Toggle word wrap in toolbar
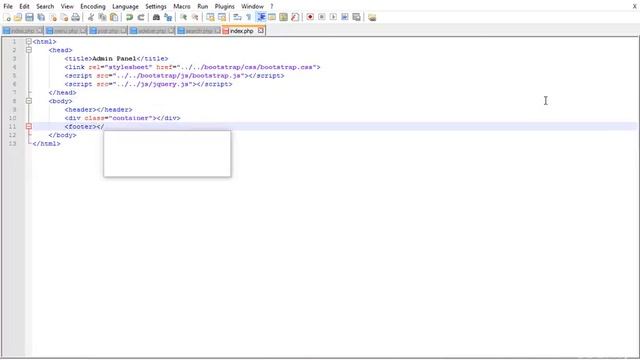The image size is (640, 360). click(237, 17)
